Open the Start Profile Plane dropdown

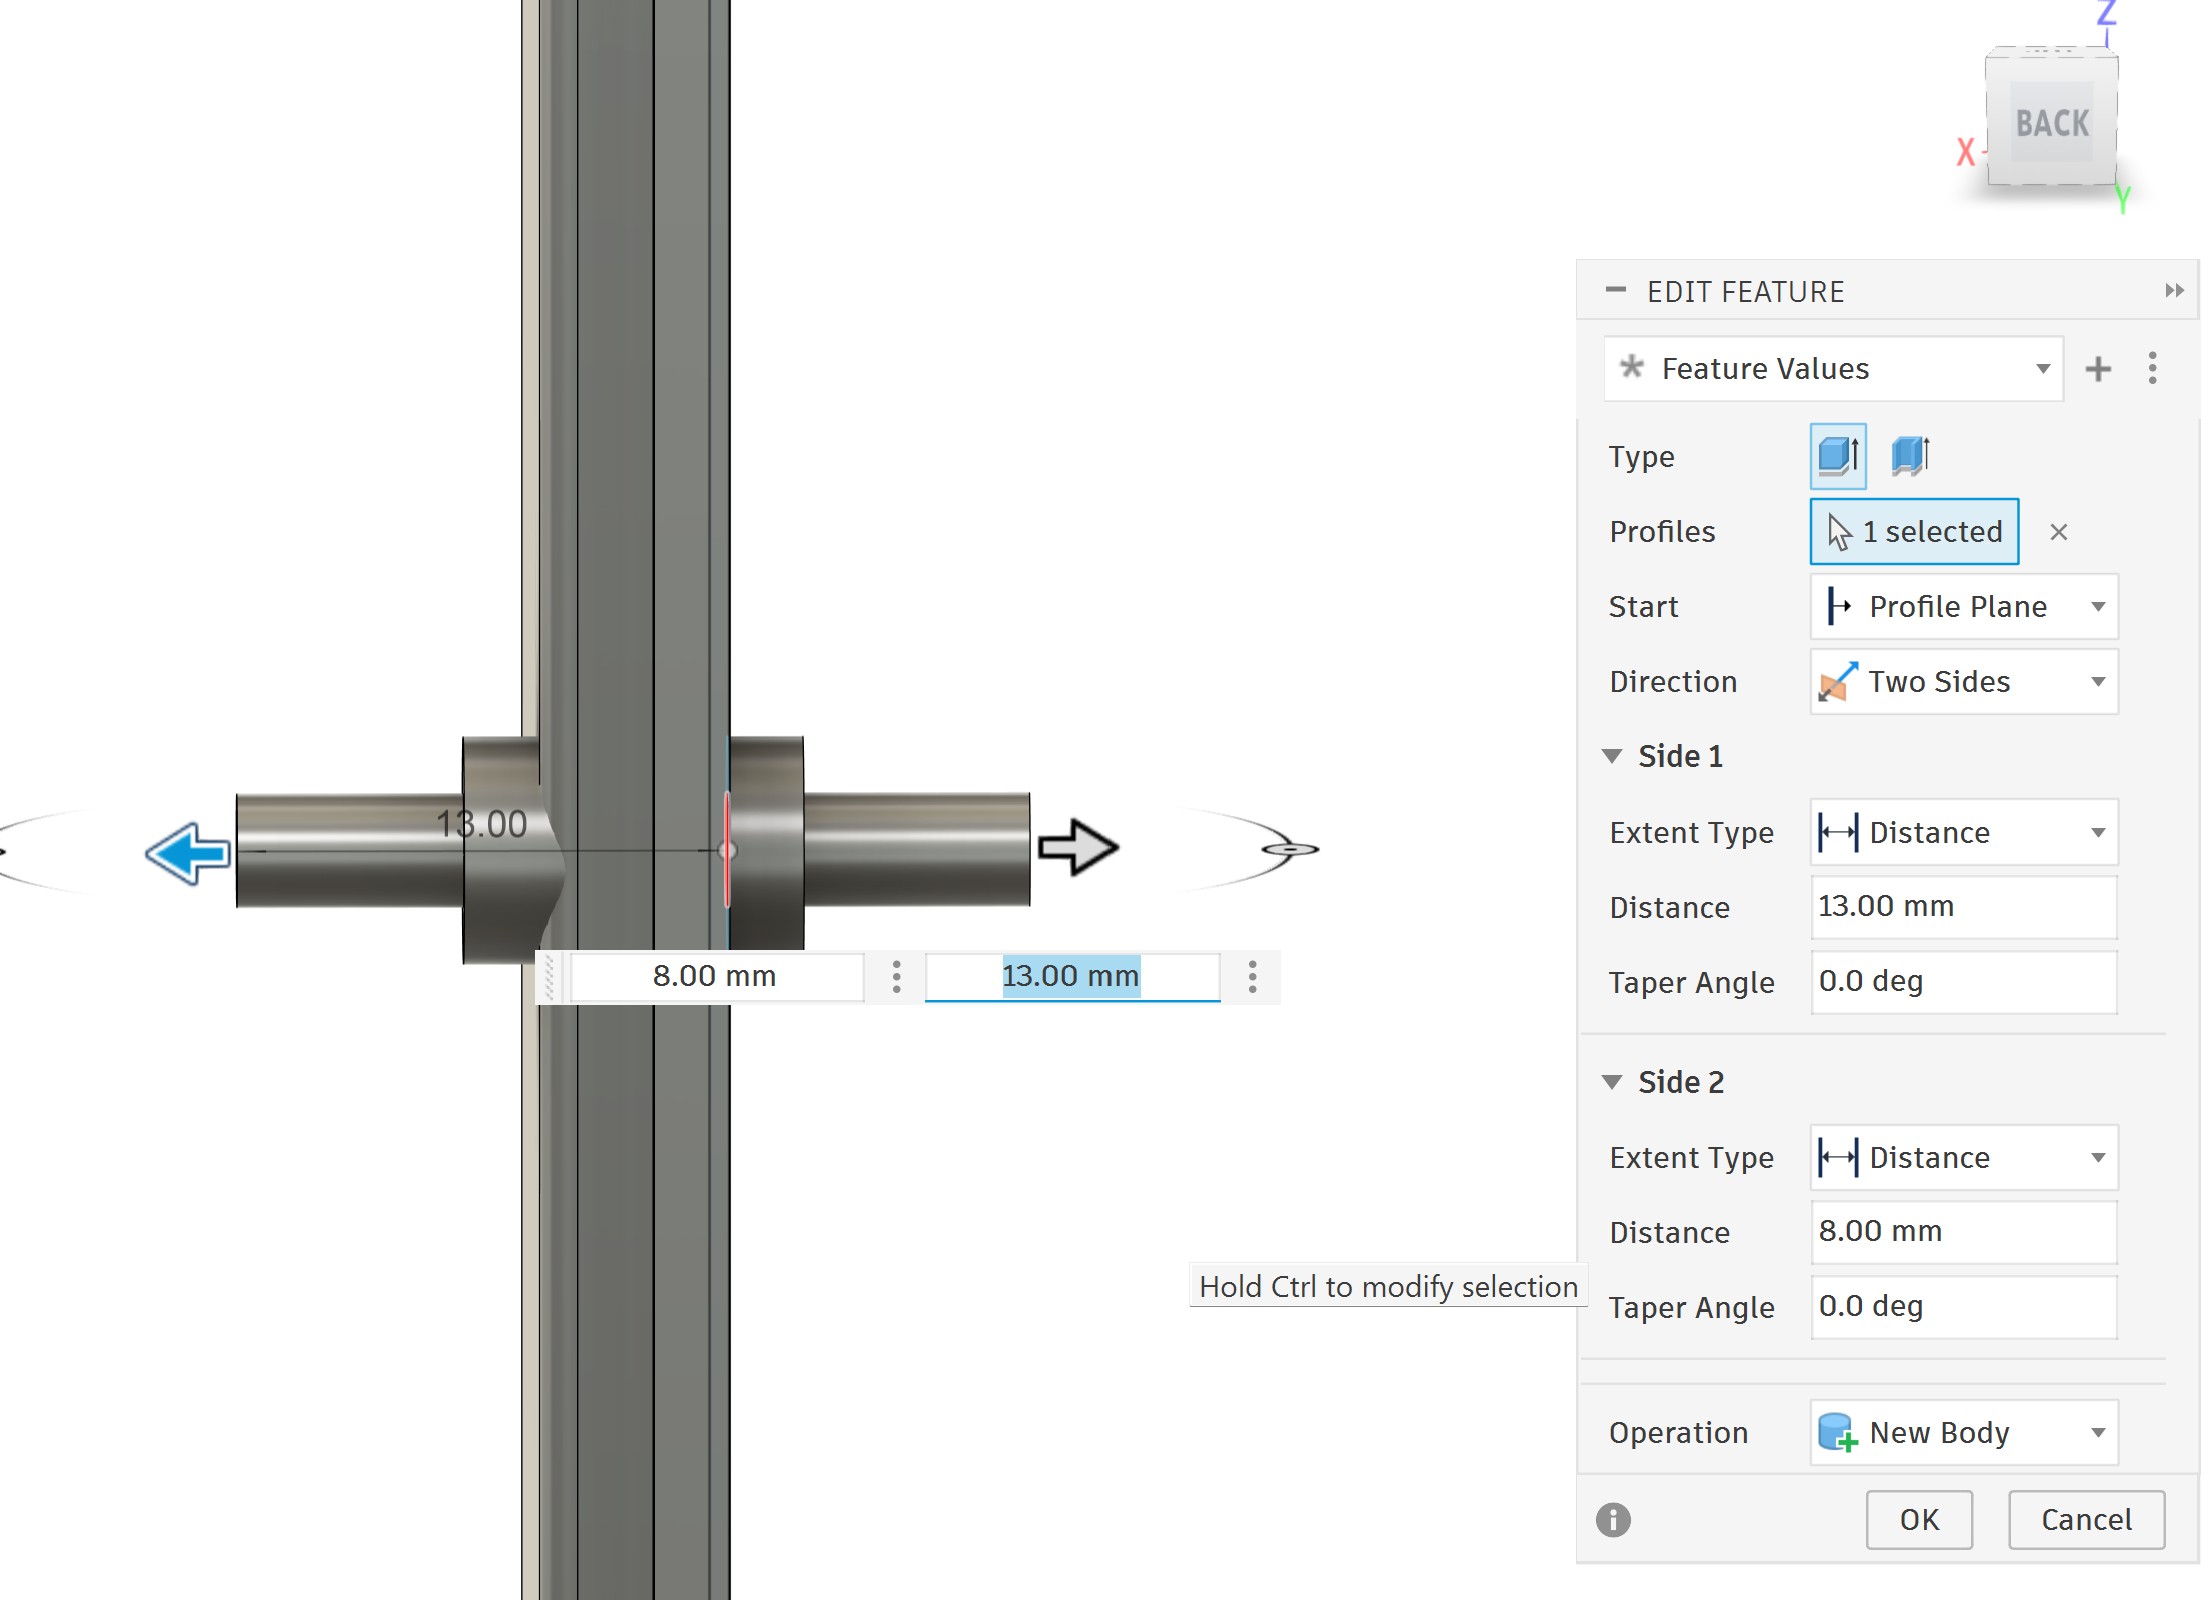pyautogui.click(x=1963, y=607)
